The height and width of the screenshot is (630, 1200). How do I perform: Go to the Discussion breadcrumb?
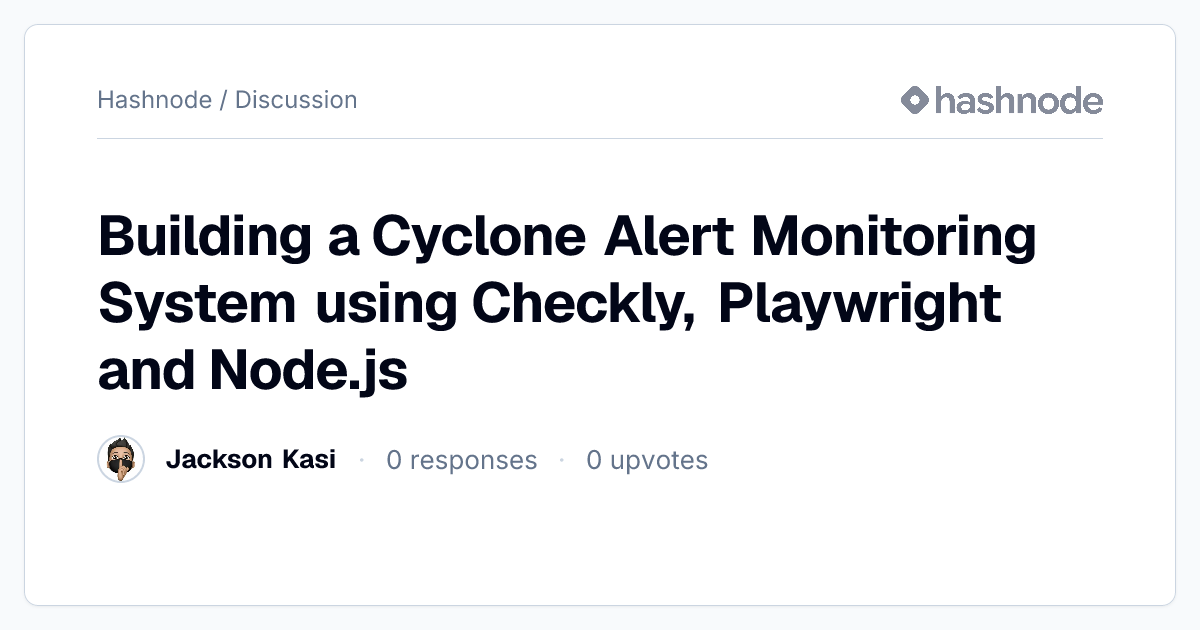tap(296, 100)
